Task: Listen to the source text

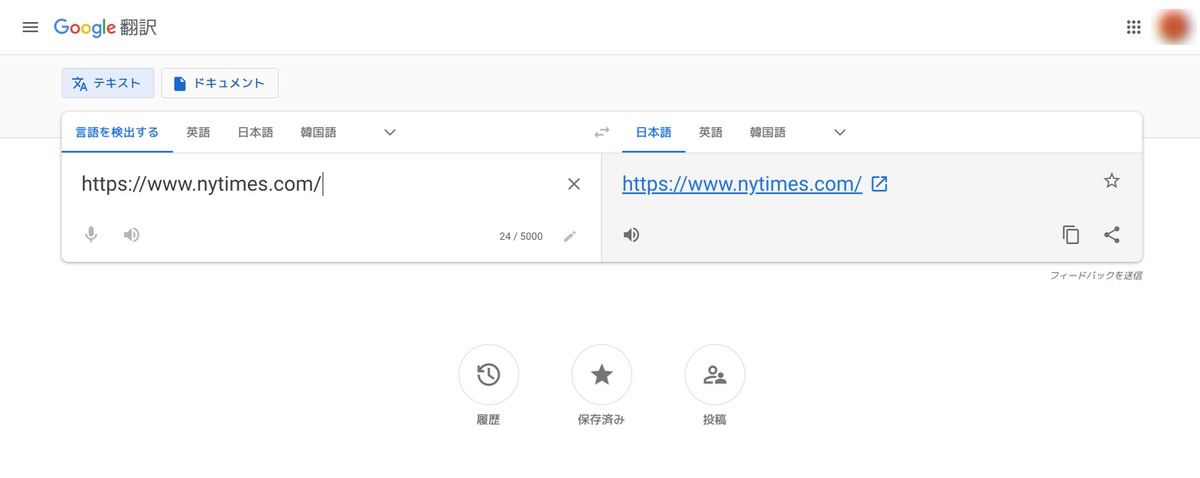Action: 131,235
